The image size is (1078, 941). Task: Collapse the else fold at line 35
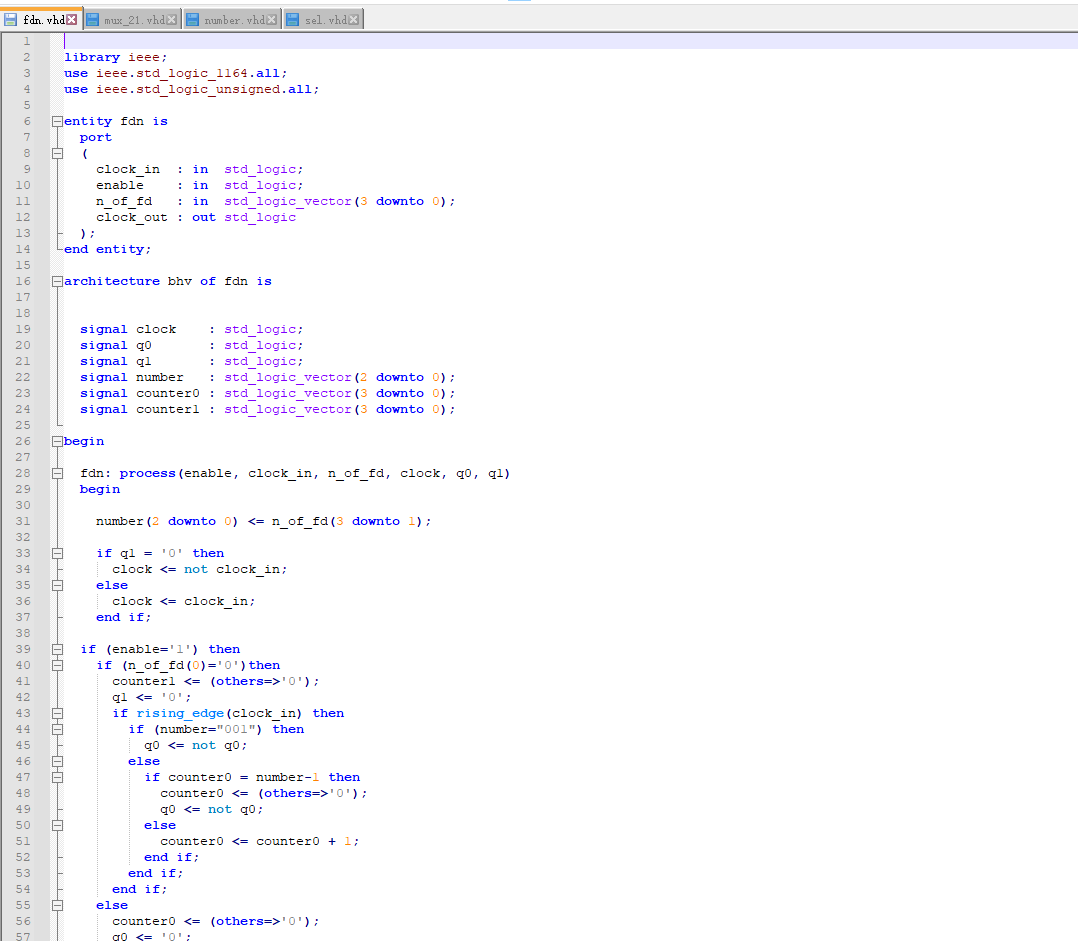click(x=58, y=586)
